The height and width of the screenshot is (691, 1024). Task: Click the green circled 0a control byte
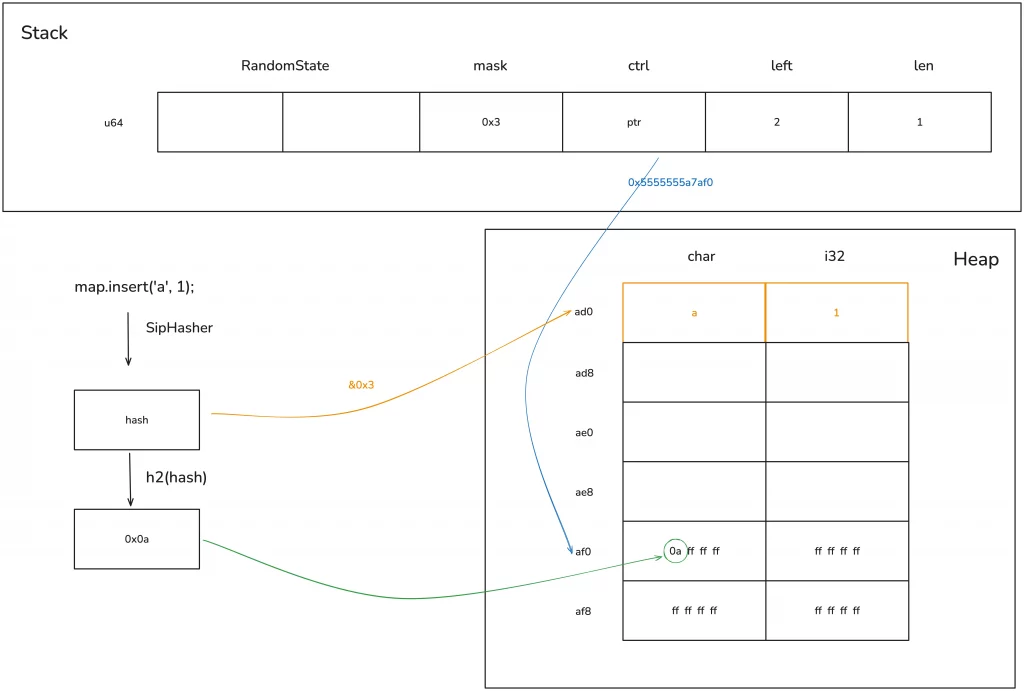[x=676, y=551]
